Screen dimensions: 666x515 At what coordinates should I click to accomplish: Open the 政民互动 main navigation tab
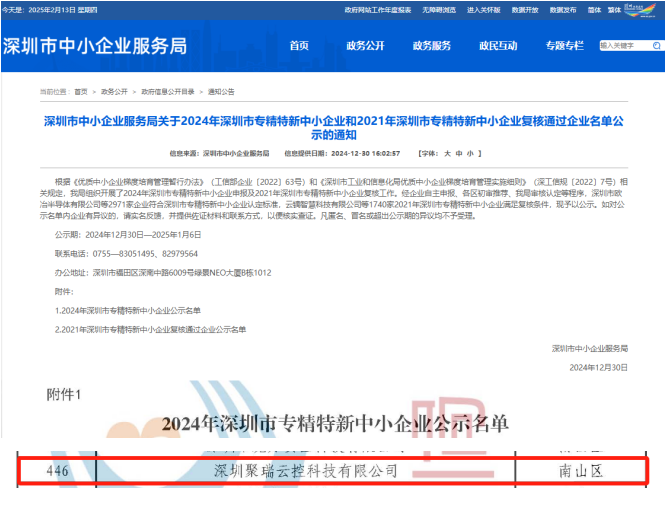[x=498, y=45]
